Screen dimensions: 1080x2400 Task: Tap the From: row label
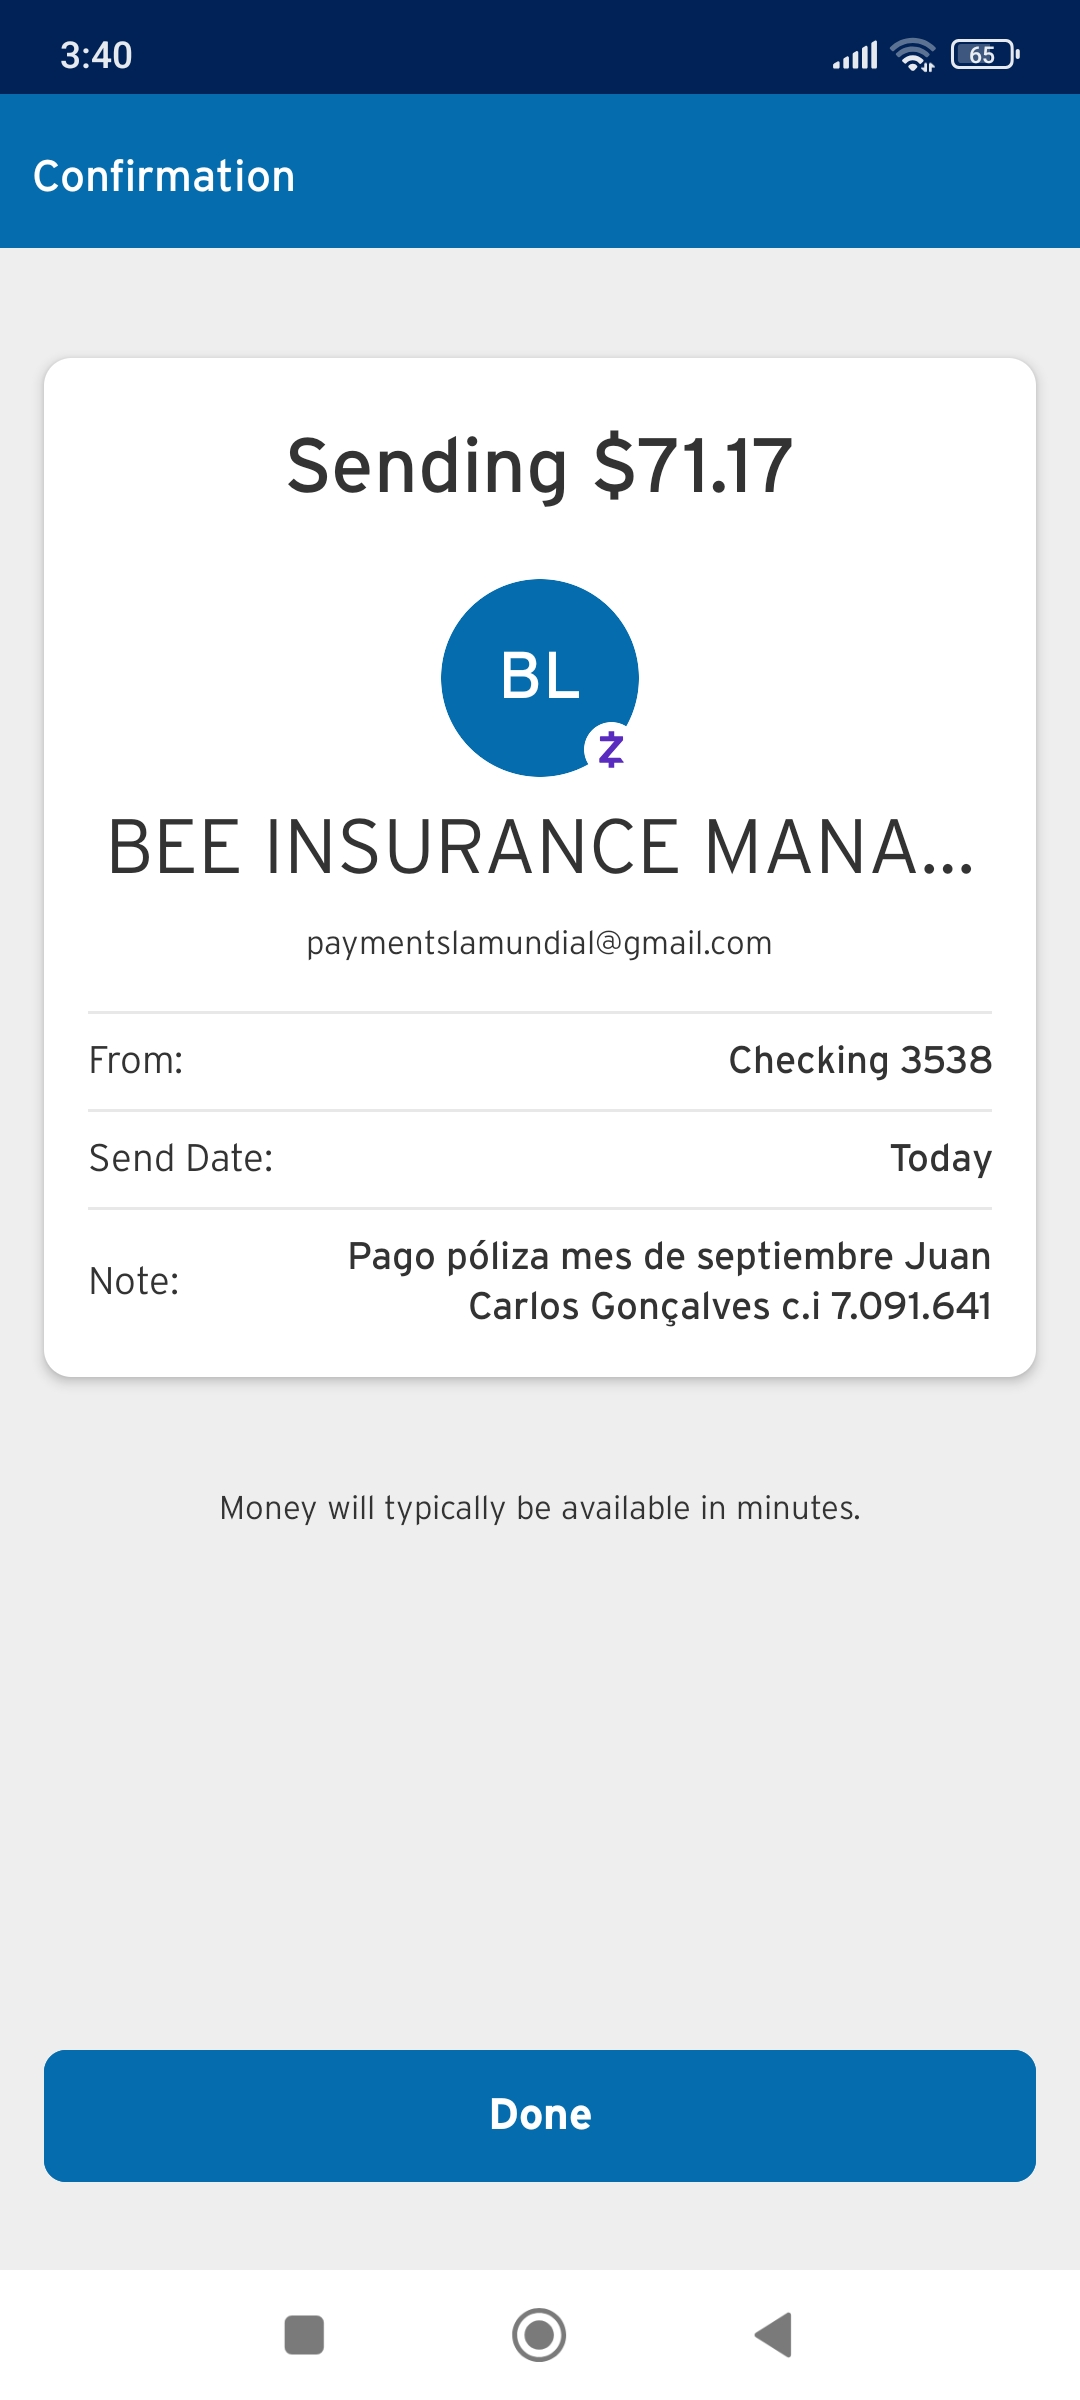[136, 1060]
